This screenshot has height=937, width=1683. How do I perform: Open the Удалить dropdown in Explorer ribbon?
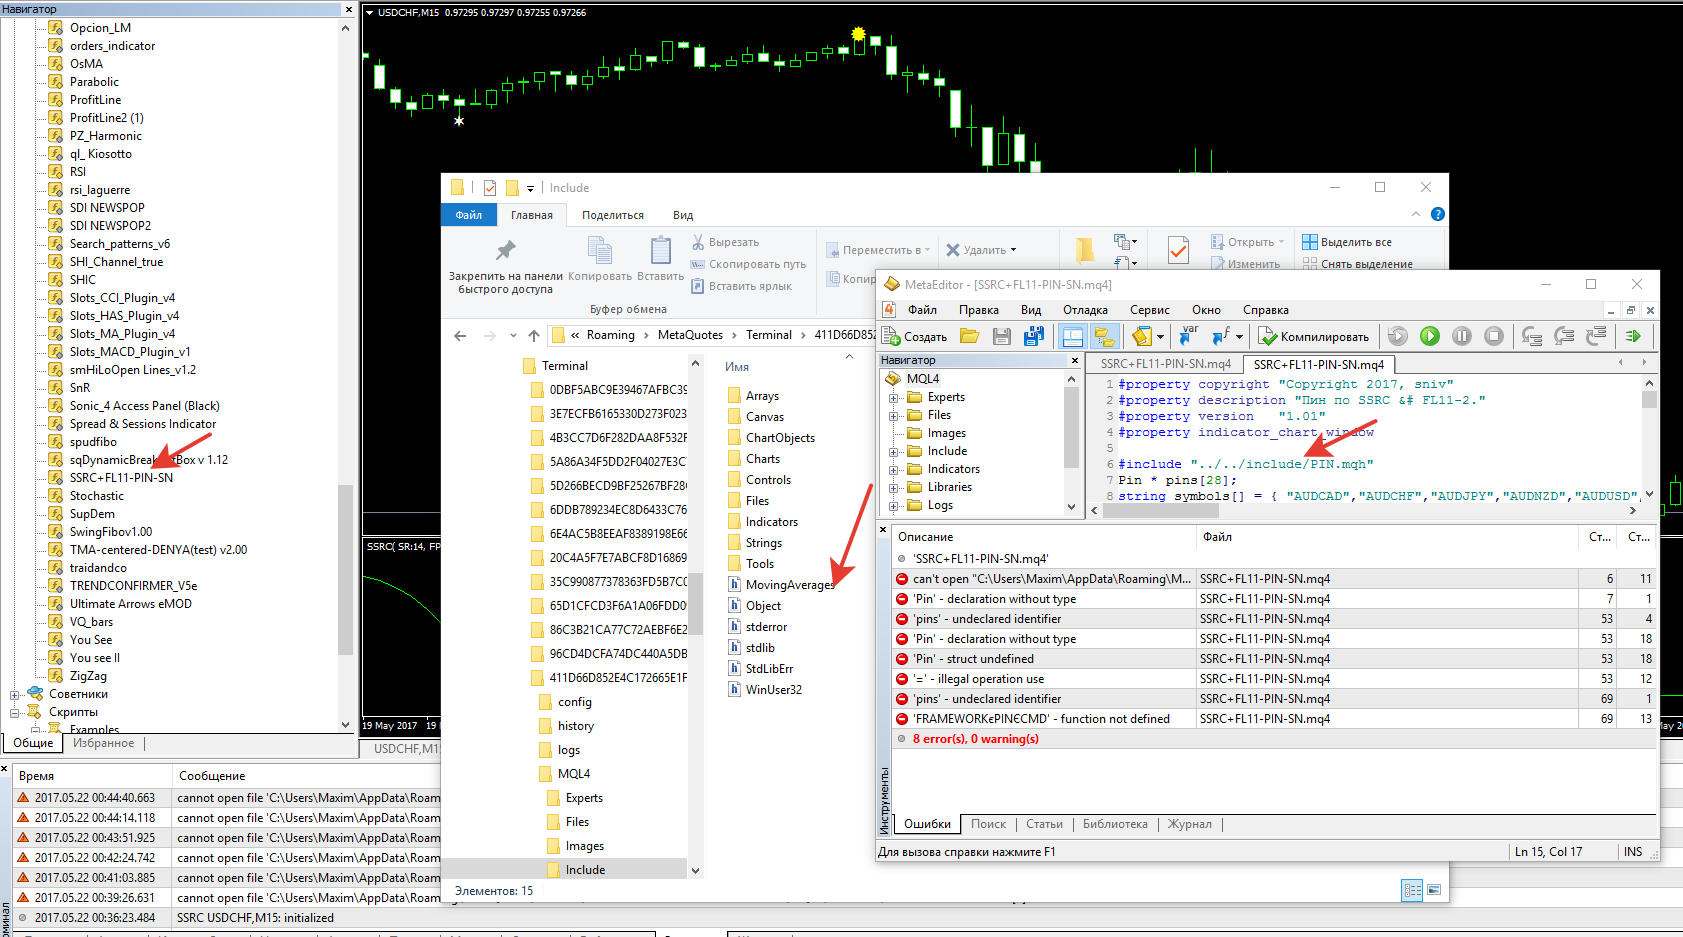[x=982, y=250]
